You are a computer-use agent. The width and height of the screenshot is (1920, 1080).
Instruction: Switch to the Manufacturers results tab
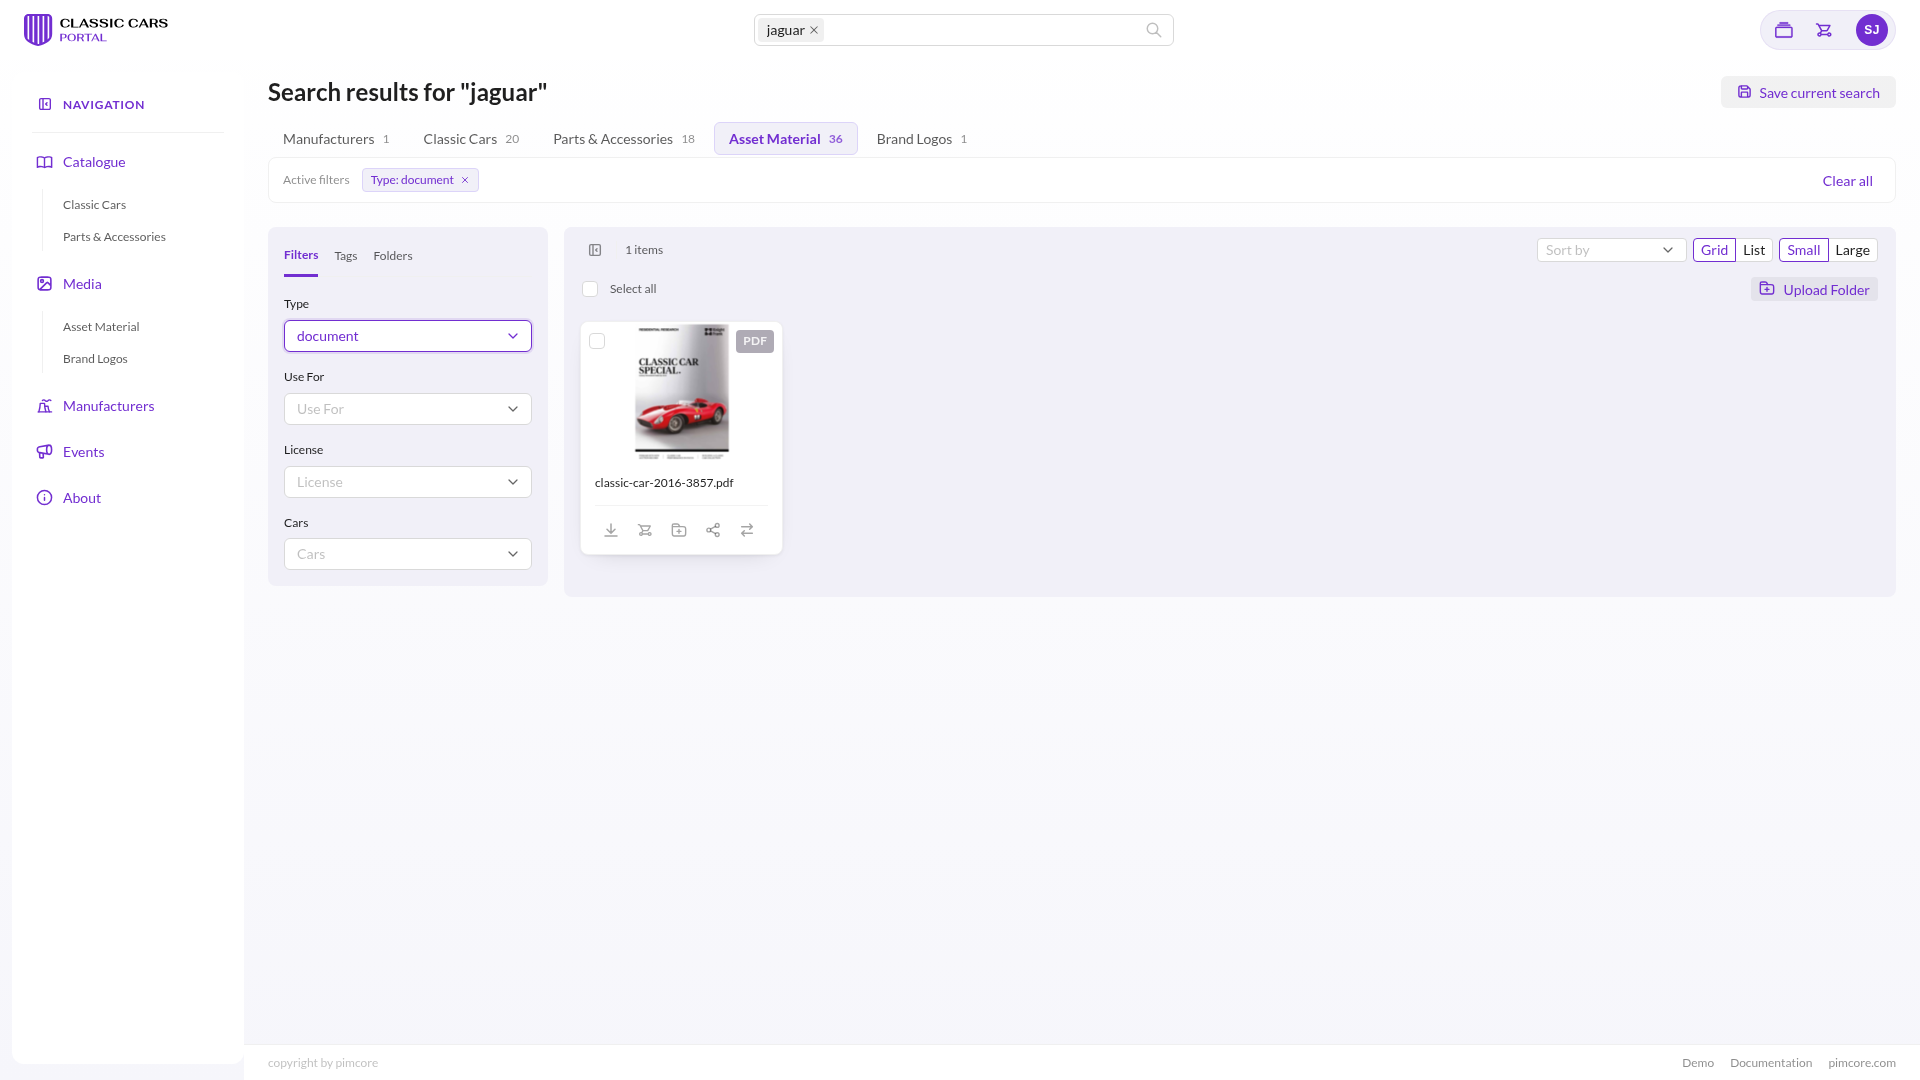coord(336,139)
